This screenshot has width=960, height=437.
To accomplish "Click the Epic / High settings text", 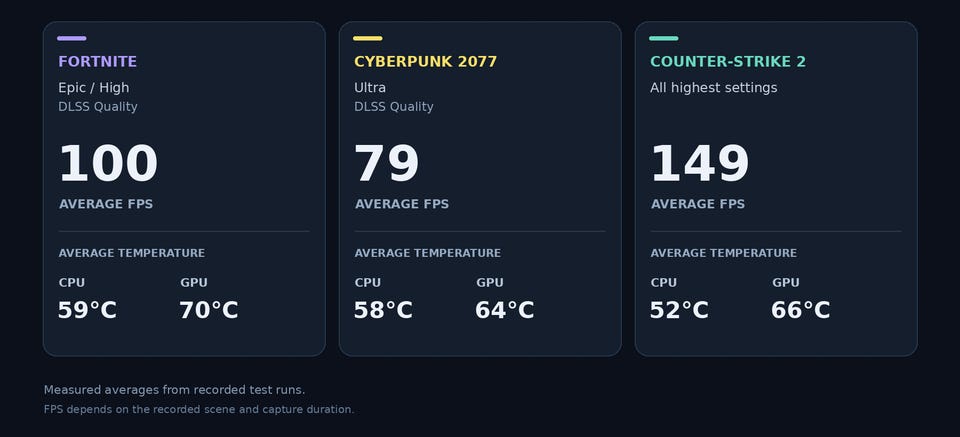I will 94,88.
